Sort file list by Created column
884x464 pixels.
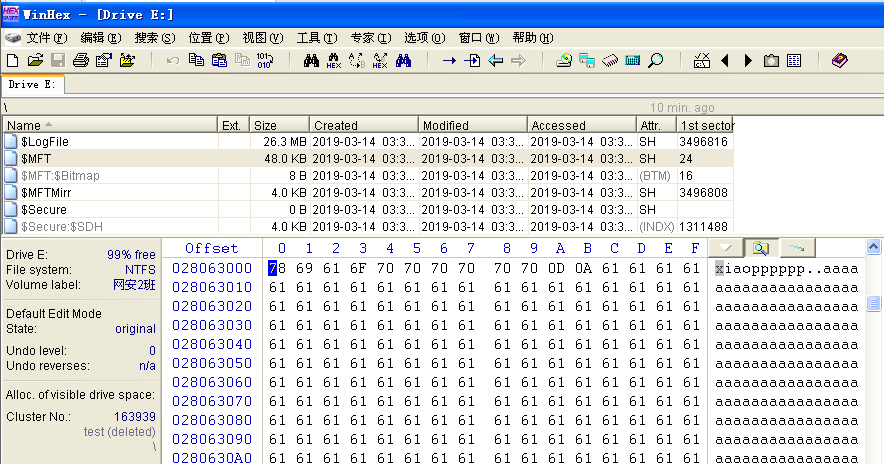pyautogui.click(x=364, y=125)
